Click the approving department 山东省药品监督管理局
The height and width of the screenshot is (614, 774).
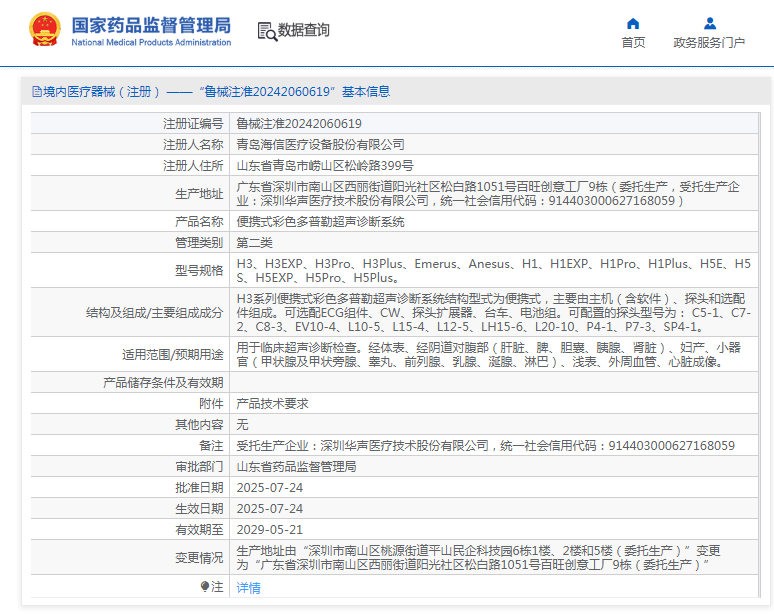(x=296, y=466)
